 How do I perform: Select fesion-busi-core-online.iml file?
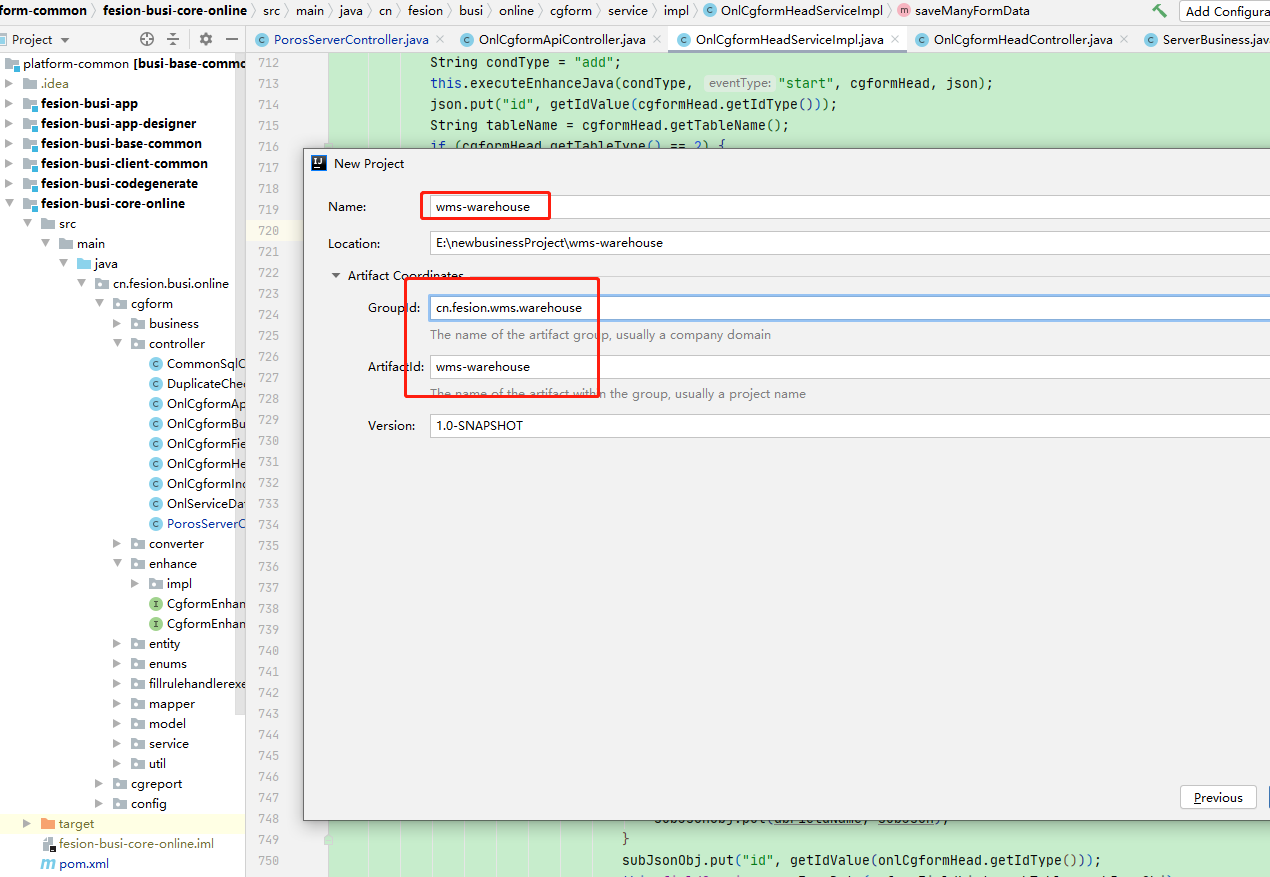pos(136,843)
